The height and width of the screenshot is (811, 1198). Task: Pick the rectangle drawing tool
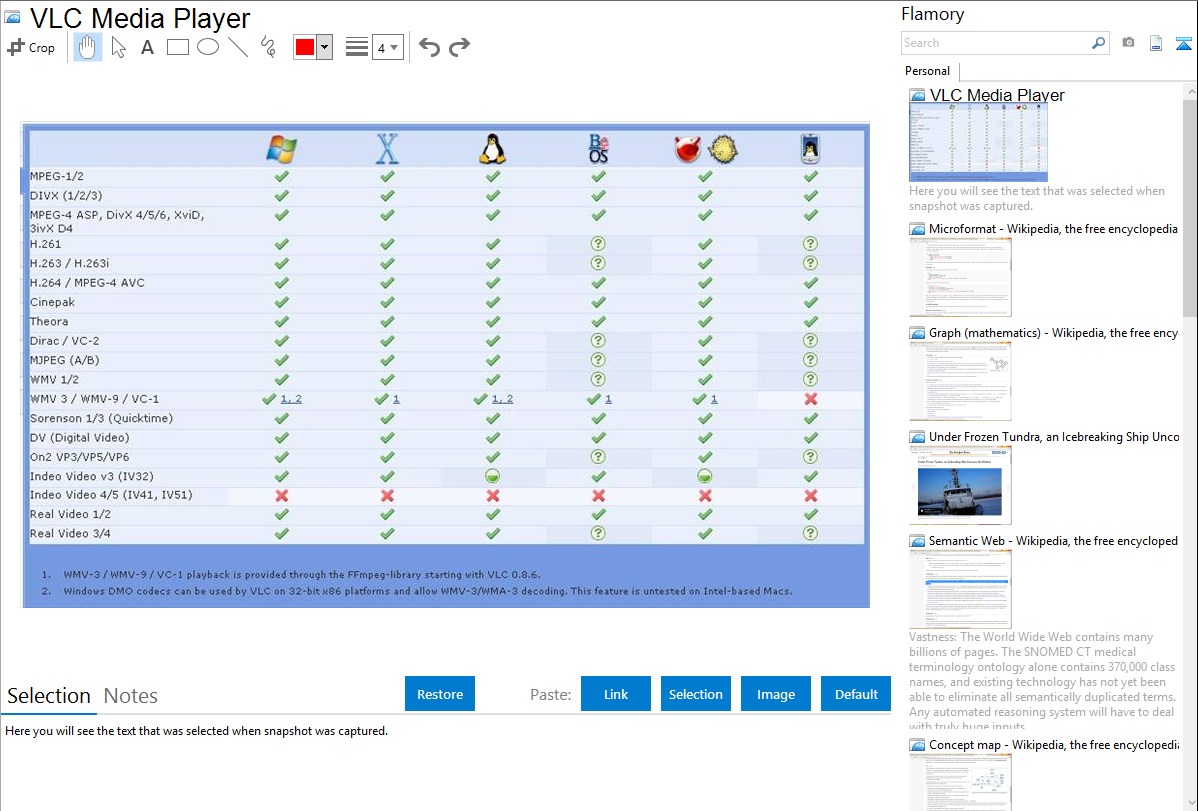click(177, 47)
